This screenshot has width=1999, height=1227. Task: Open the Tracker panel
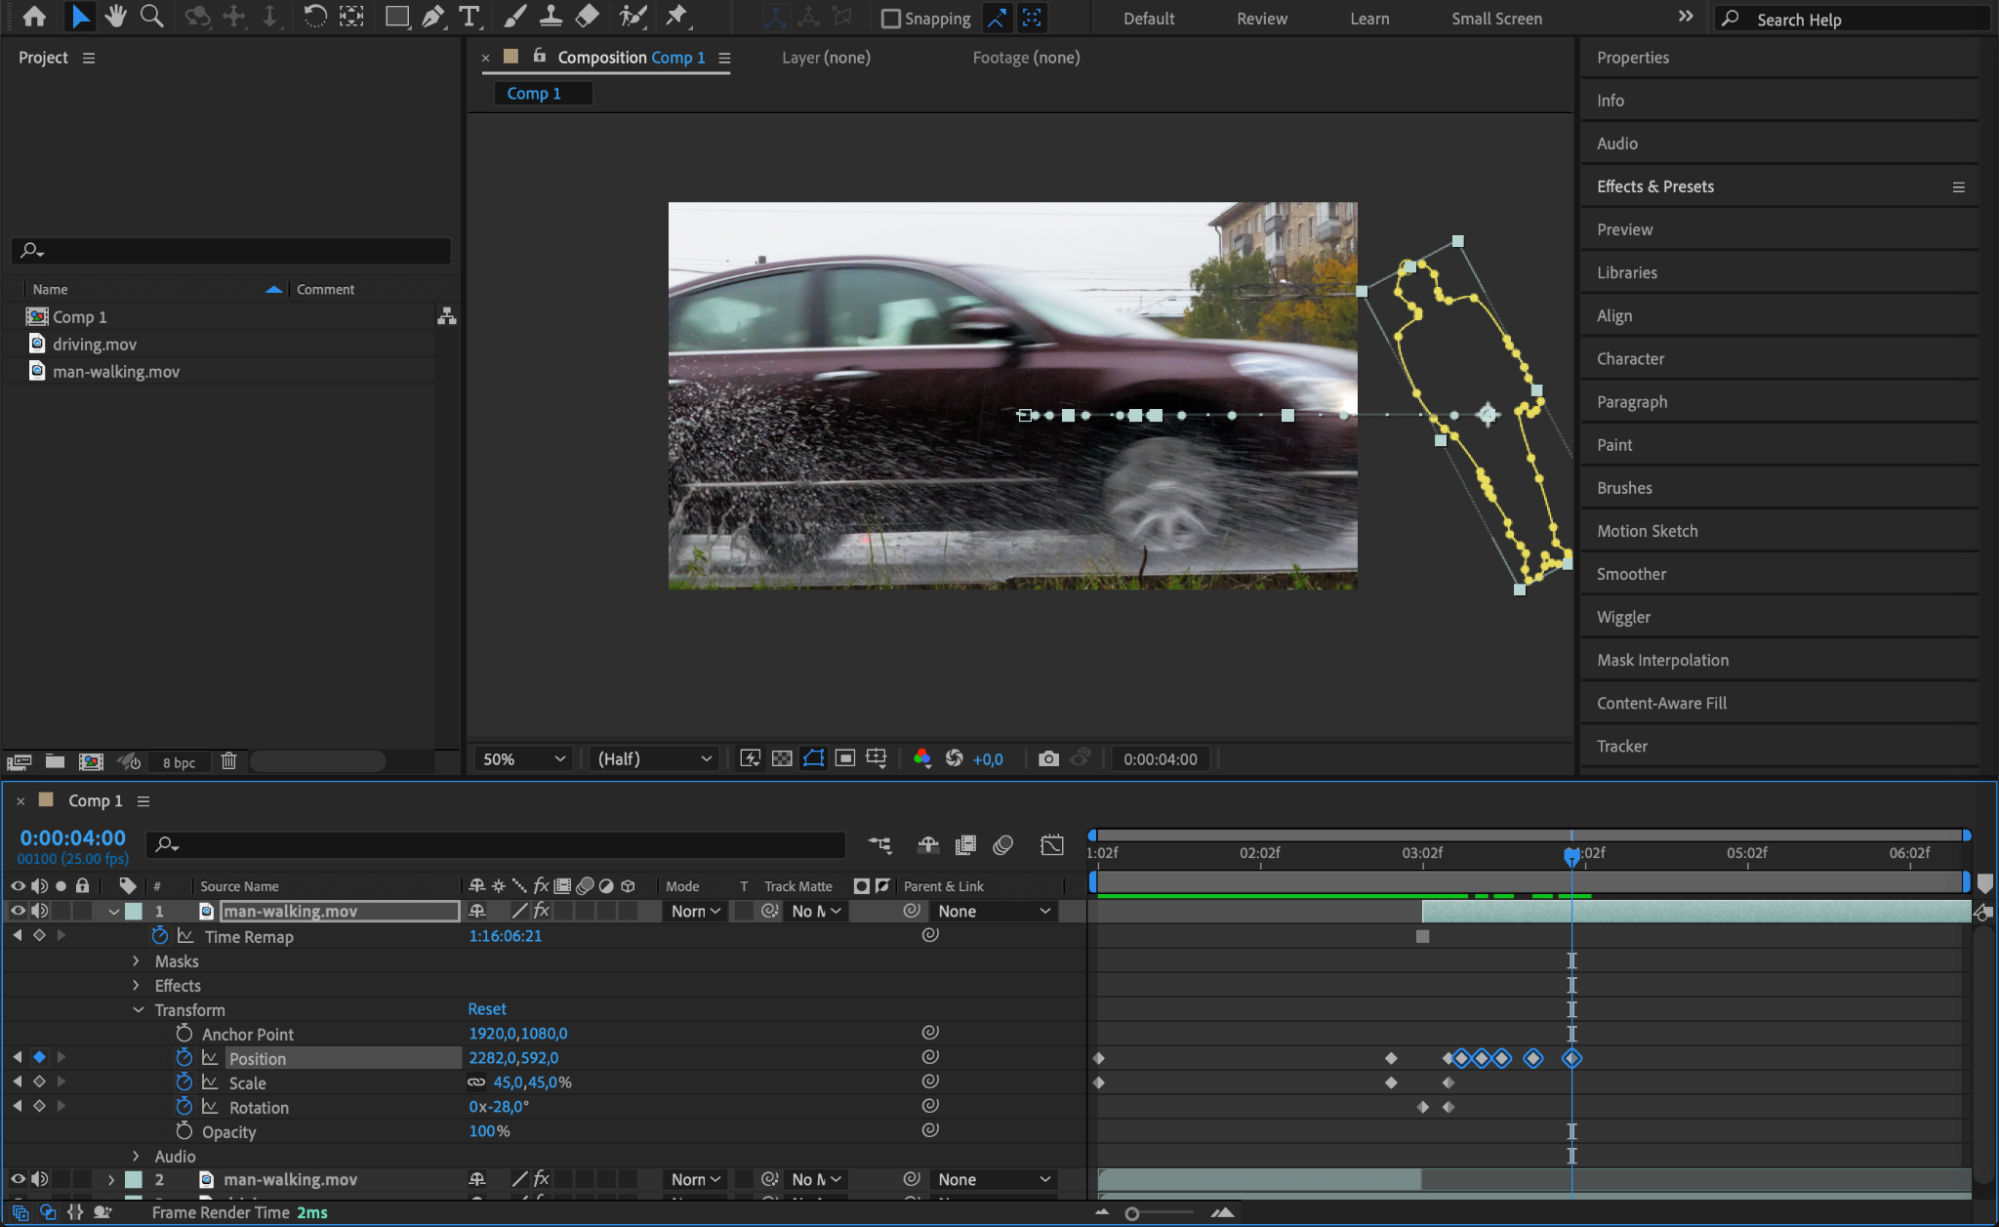click(x=1621, y=746)
